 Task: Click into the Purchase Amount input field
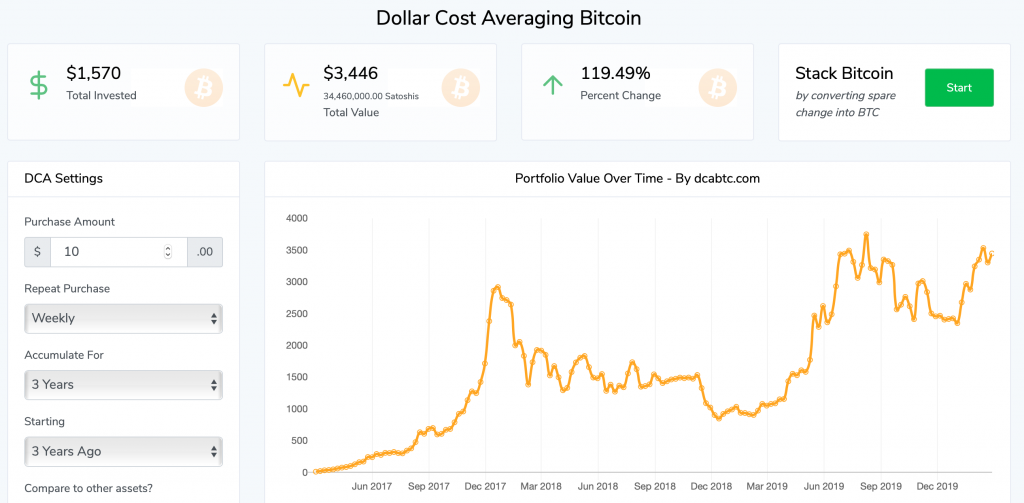(105, 252)
